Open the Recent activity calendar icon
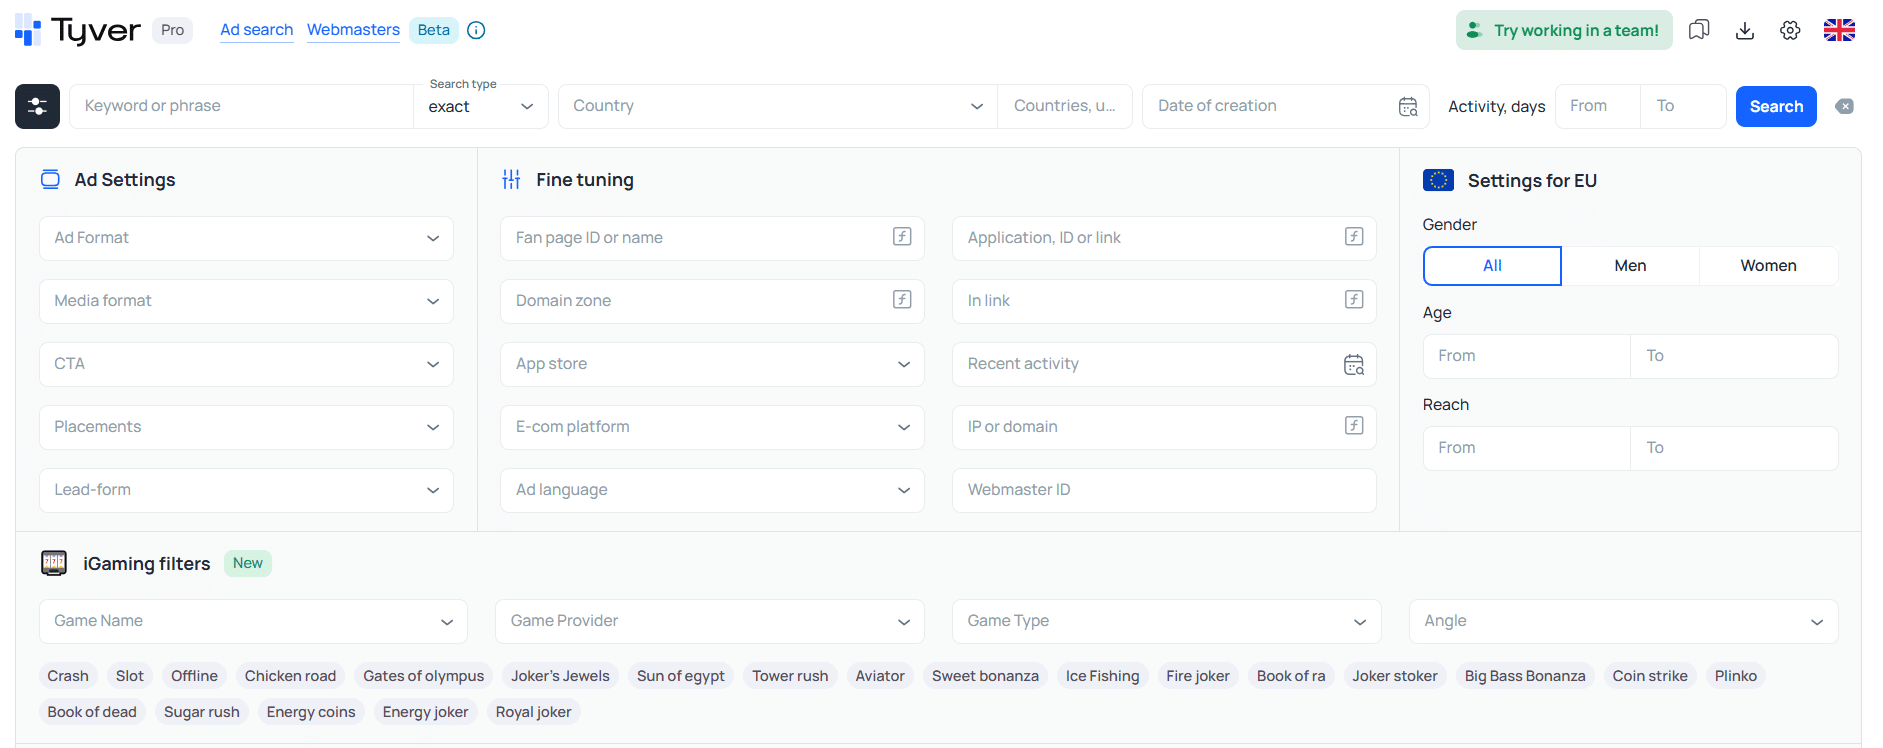The width and height of the screenshot is (1883, 748). pos(1354,365)
